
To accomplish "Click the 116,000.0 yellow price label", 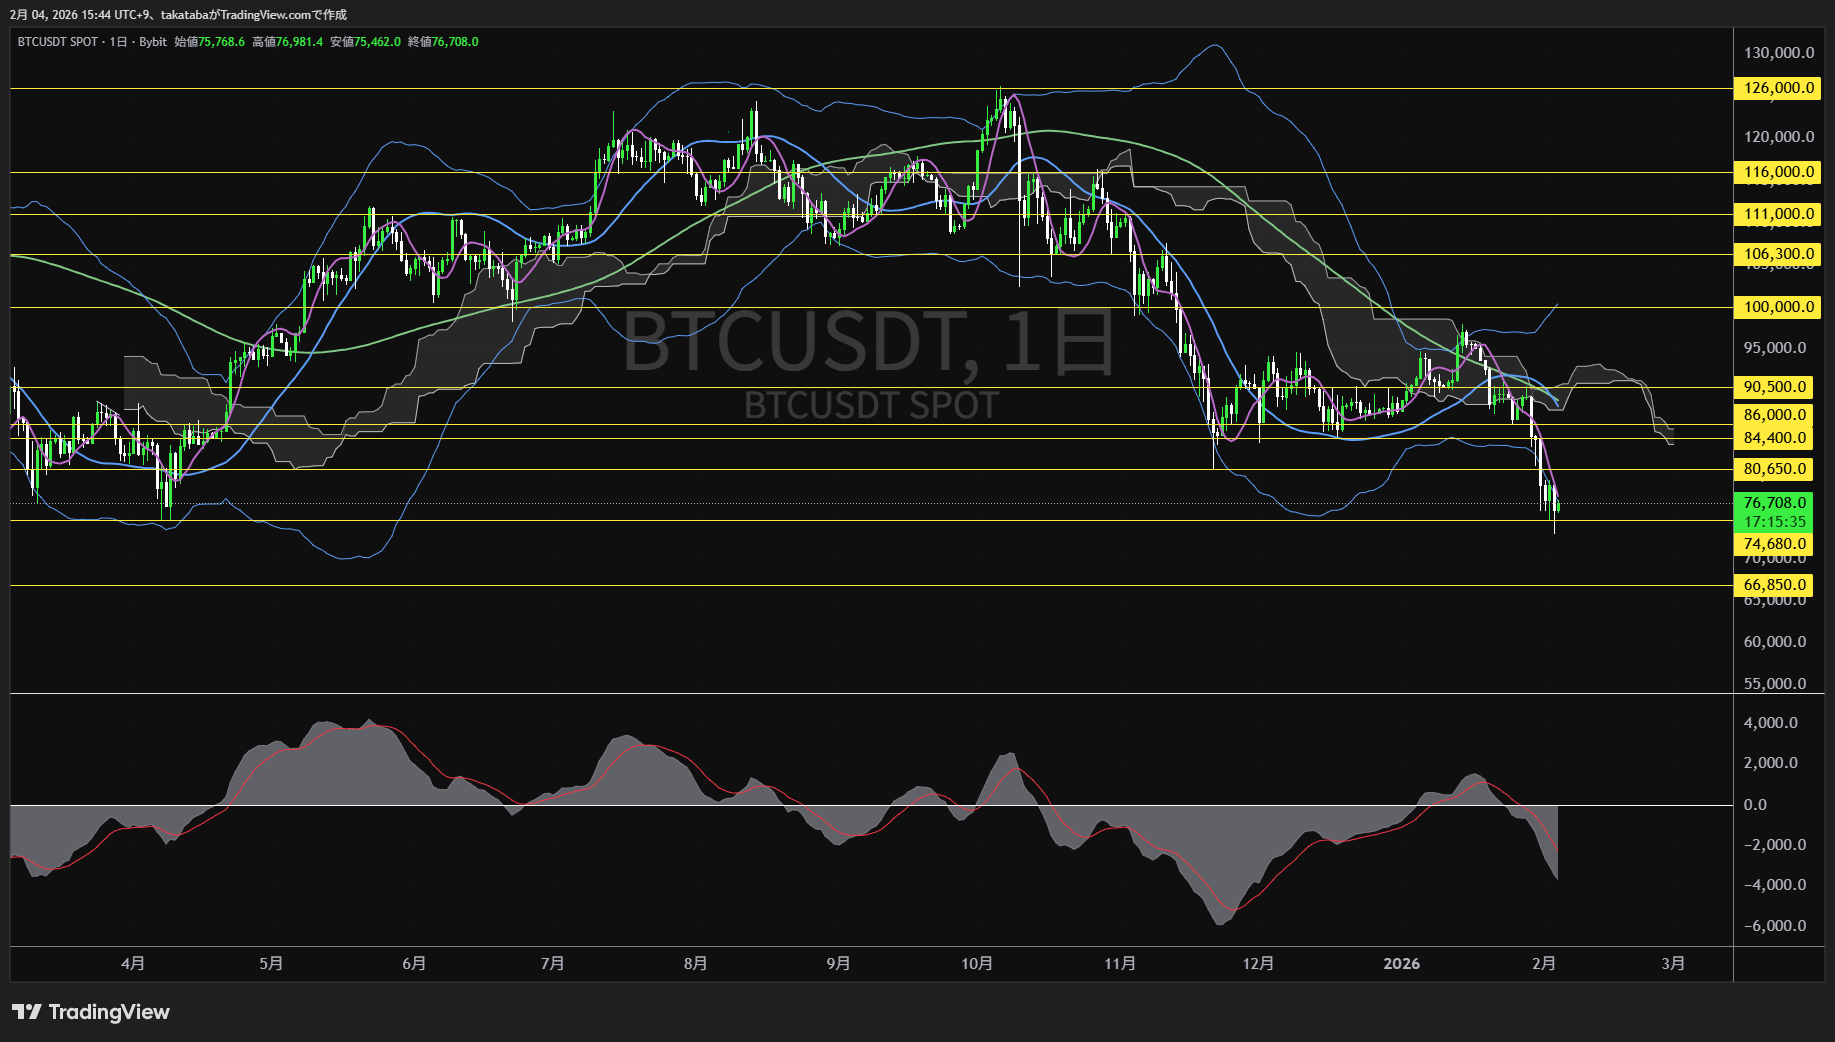I will [x=1778, y=172].
